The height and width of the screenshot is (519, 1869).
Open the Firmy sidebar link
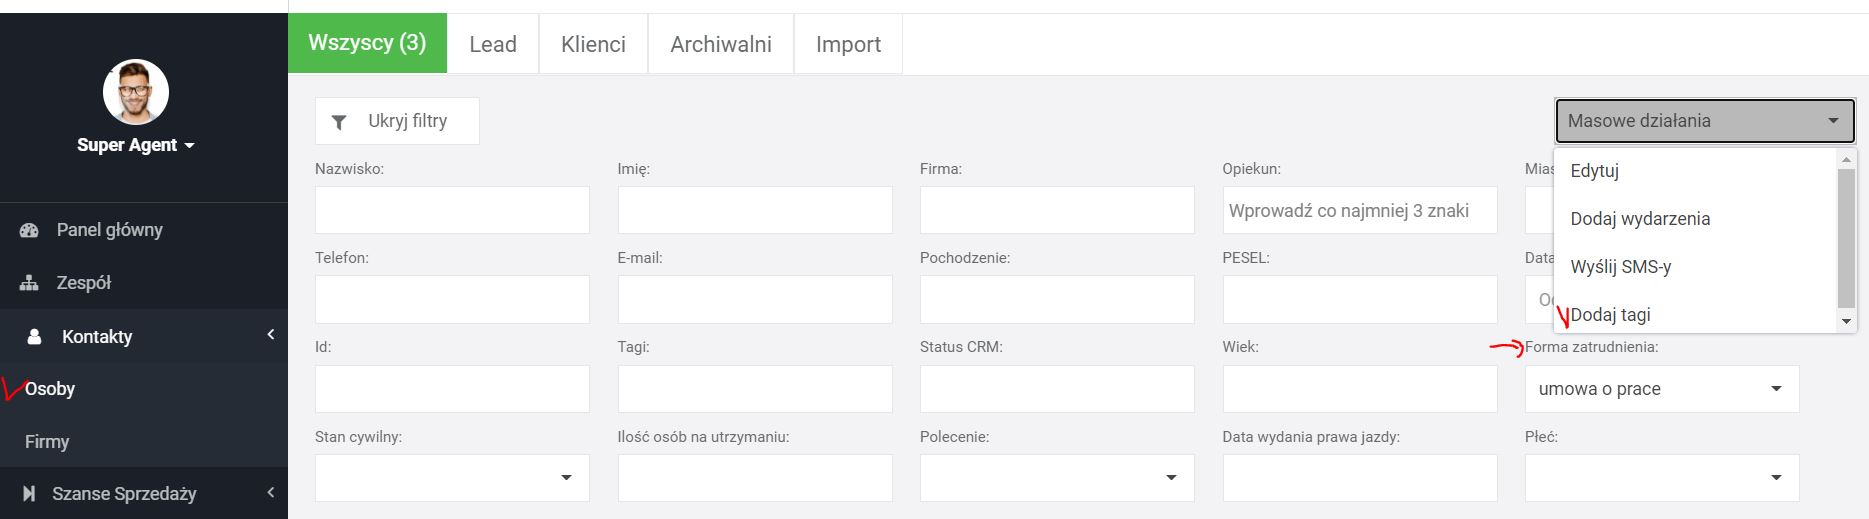click(x=47, y=441)
